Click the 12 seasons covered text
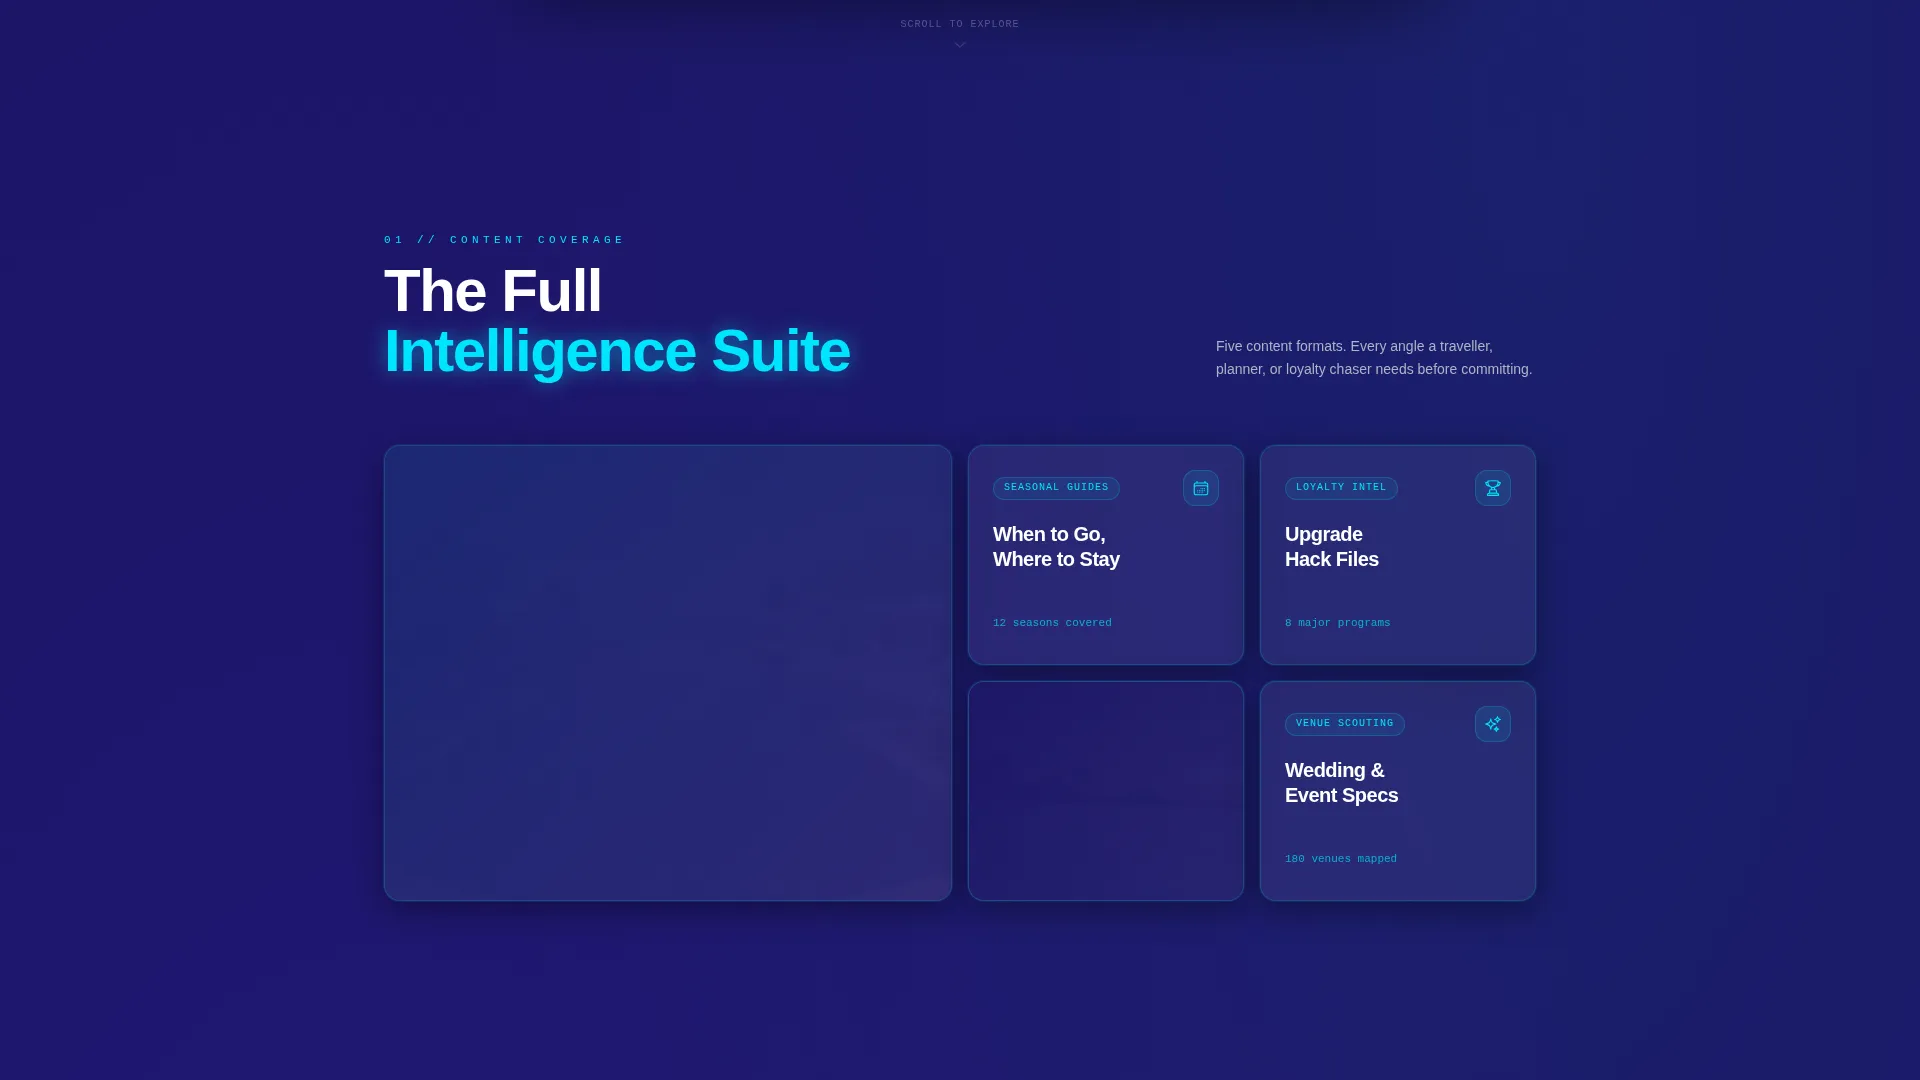The height and width of the screenshot is (1080, 1920). point(1052,623)
